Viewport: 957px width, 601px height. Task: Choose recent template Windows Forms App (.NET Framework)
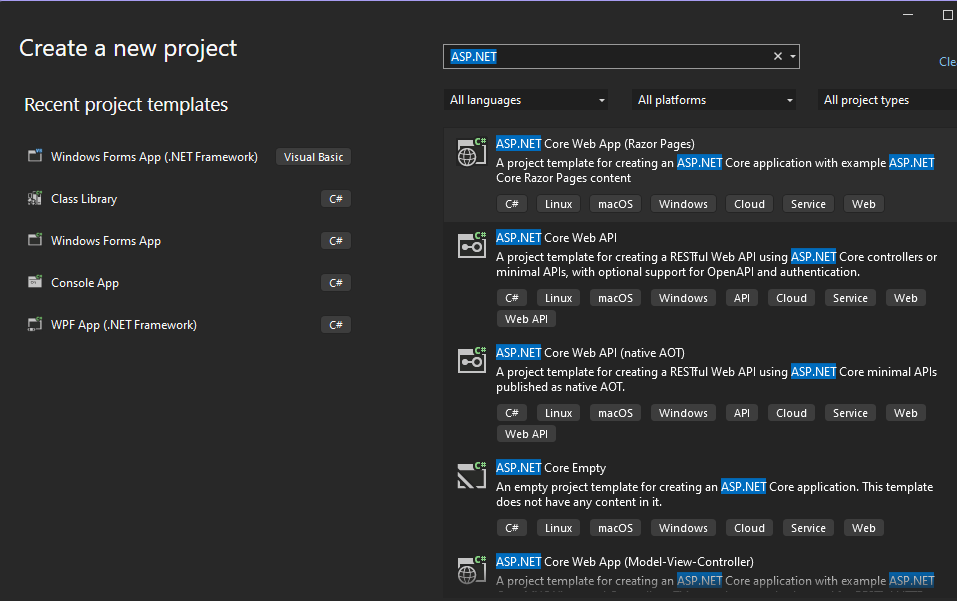coord(189,157)
